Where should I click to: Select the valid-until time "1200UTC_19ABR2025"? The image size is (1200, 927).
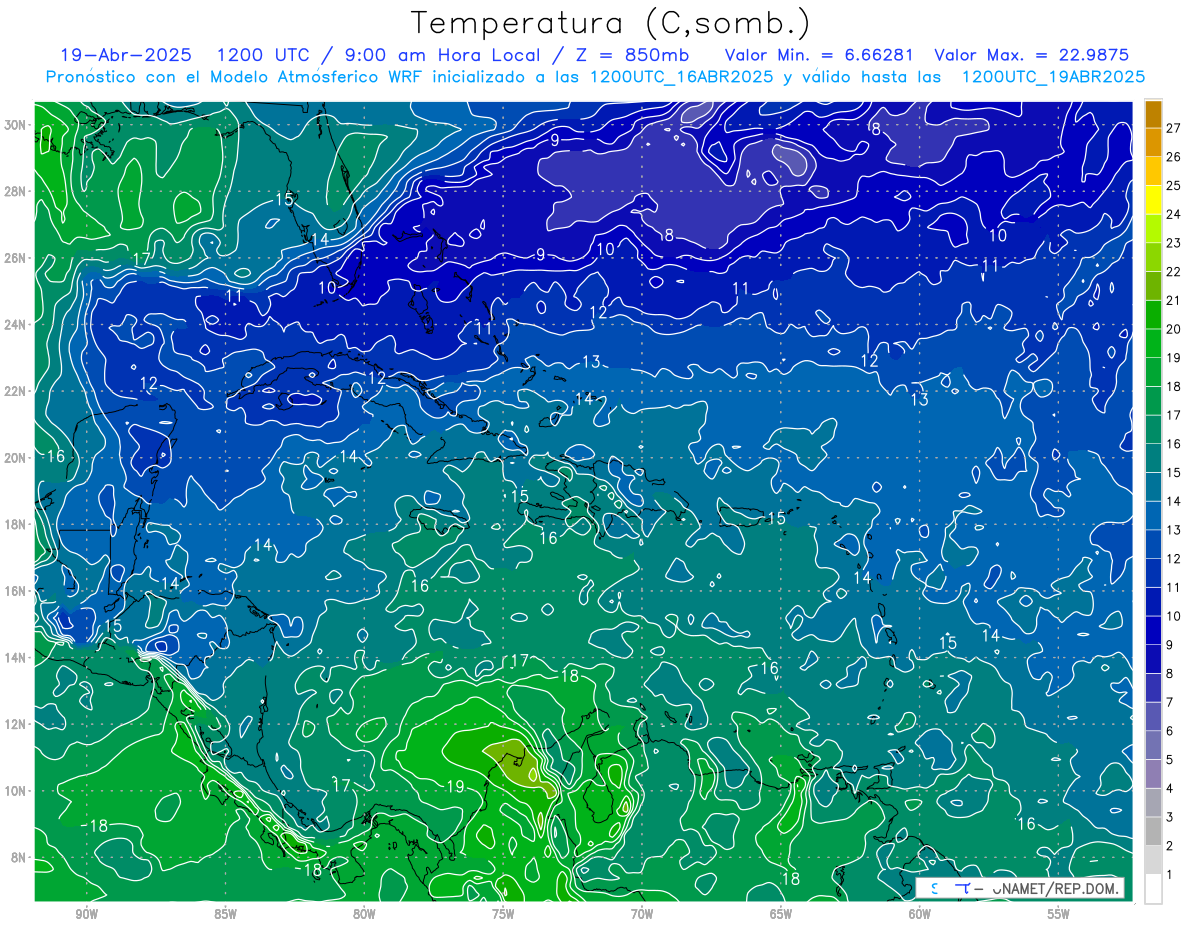tap(1053, 77)
